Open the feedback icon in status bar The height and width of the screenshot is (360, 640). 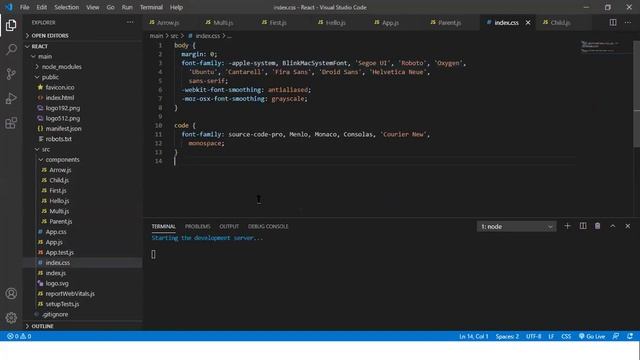pos(616,336)
